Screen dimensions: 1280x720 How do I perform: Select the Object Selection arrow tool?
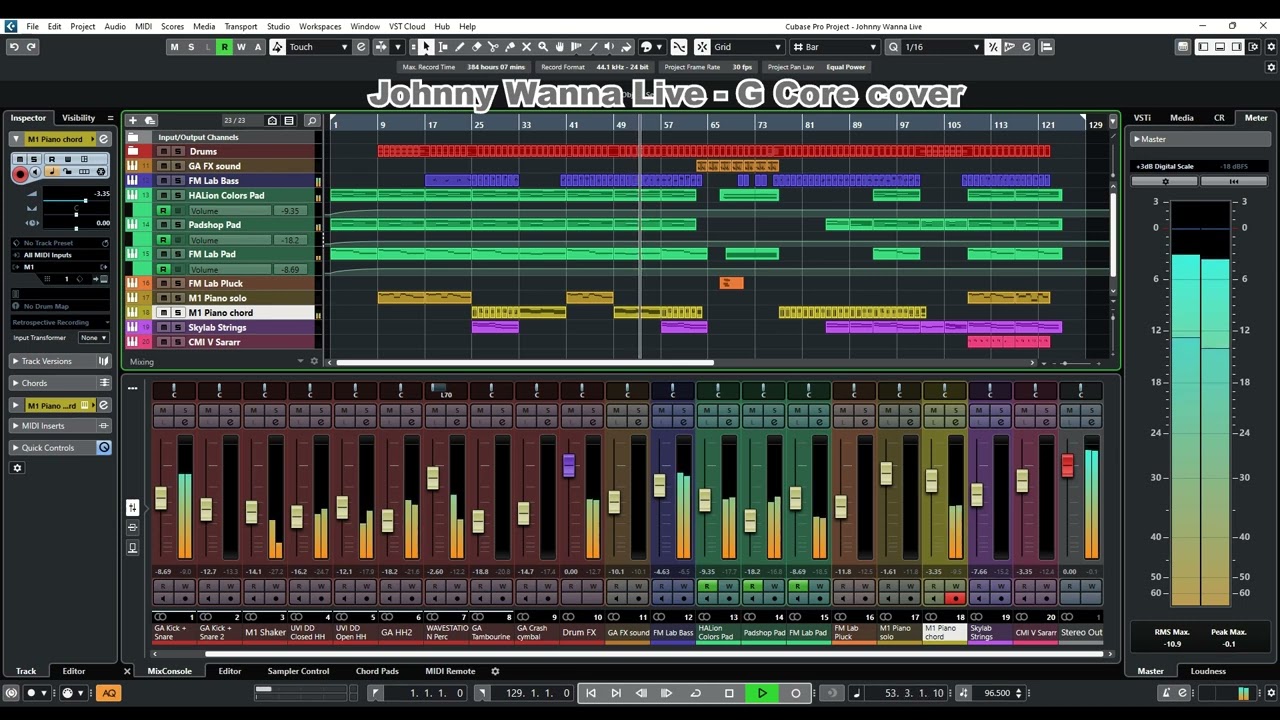click(426, 47)
